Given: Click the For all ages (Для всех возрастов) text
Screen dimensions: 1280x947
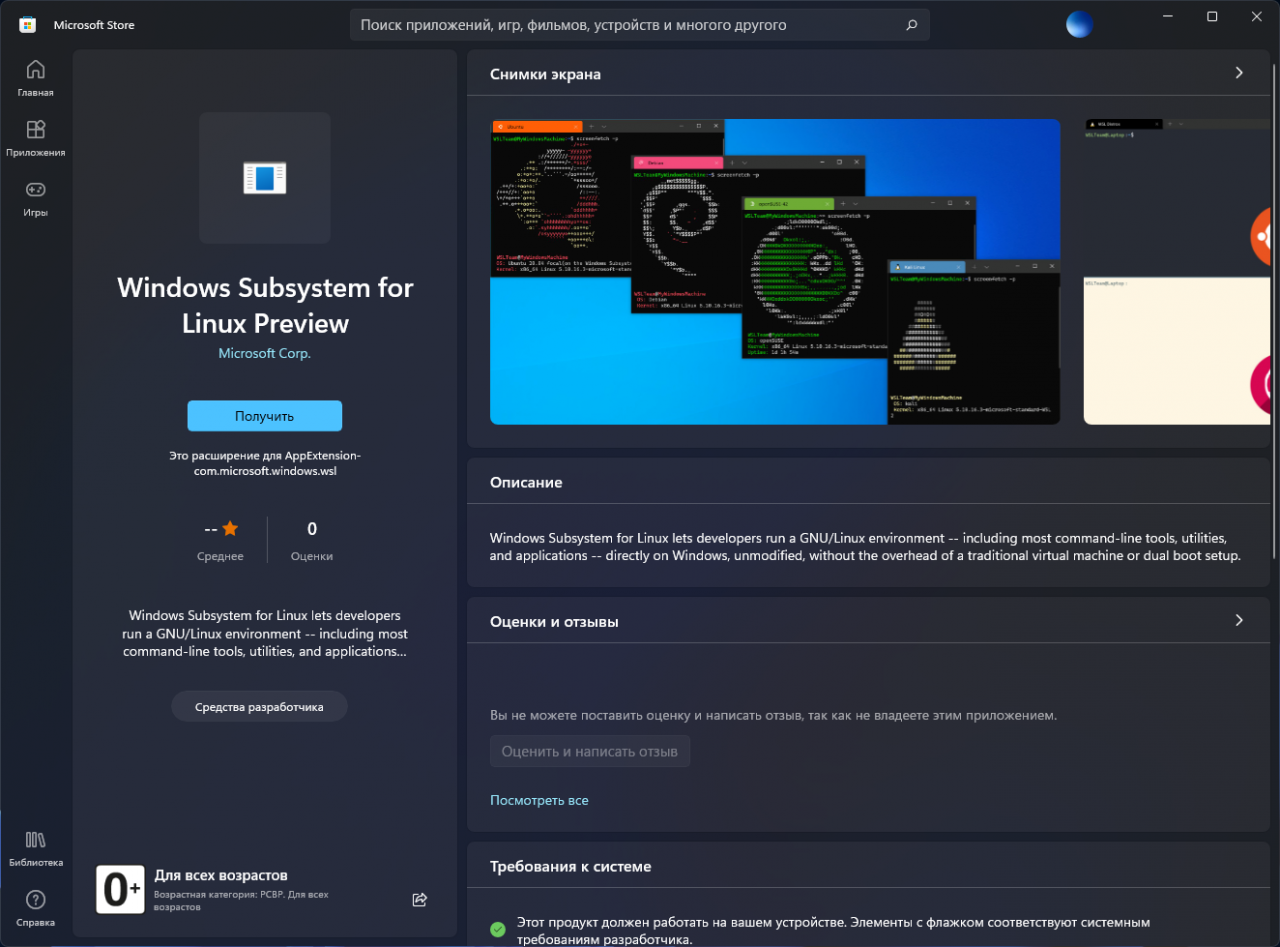Looking at the screenshot, I should (221, 875).
